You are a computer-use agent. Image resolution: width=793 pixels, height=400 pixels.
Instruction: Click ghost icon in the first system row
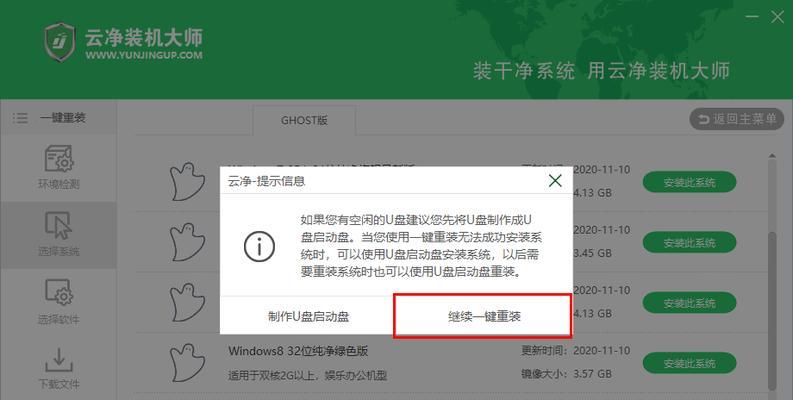click(187, 182)
